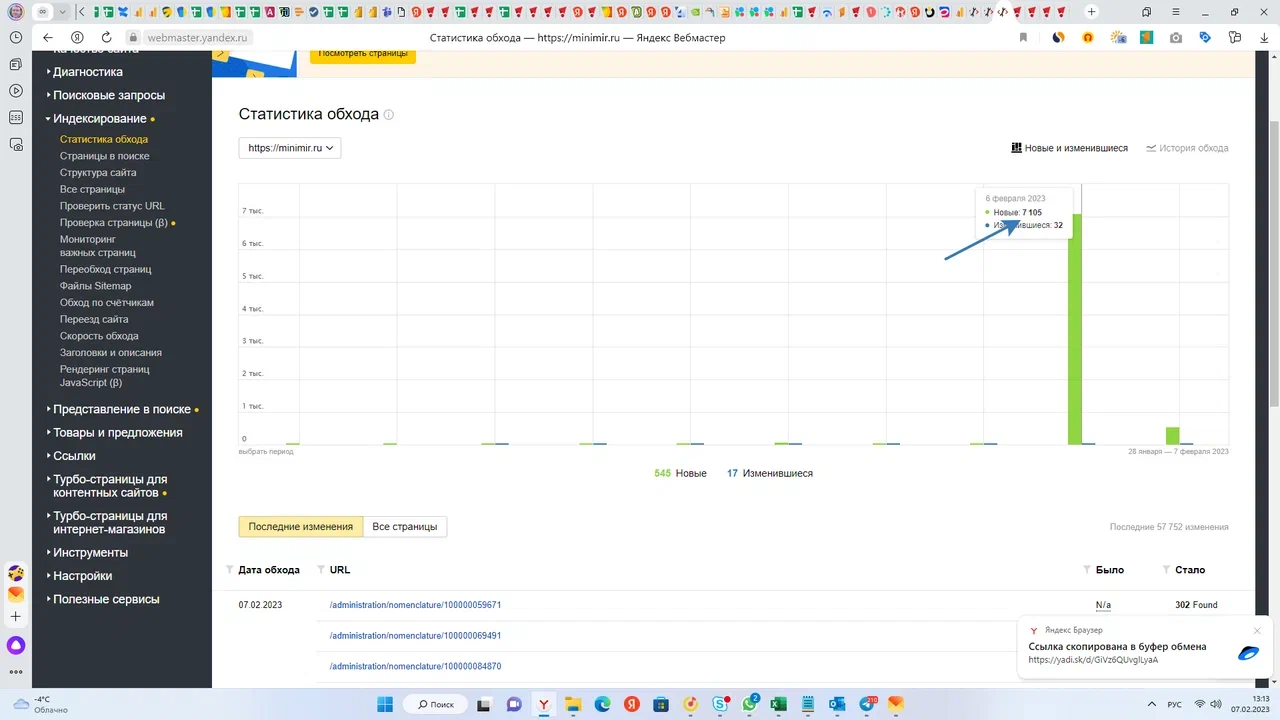This screenshot has width=1280, height=720.
Task: Open Страницы в поиске menu item
Action: [105, 156]
